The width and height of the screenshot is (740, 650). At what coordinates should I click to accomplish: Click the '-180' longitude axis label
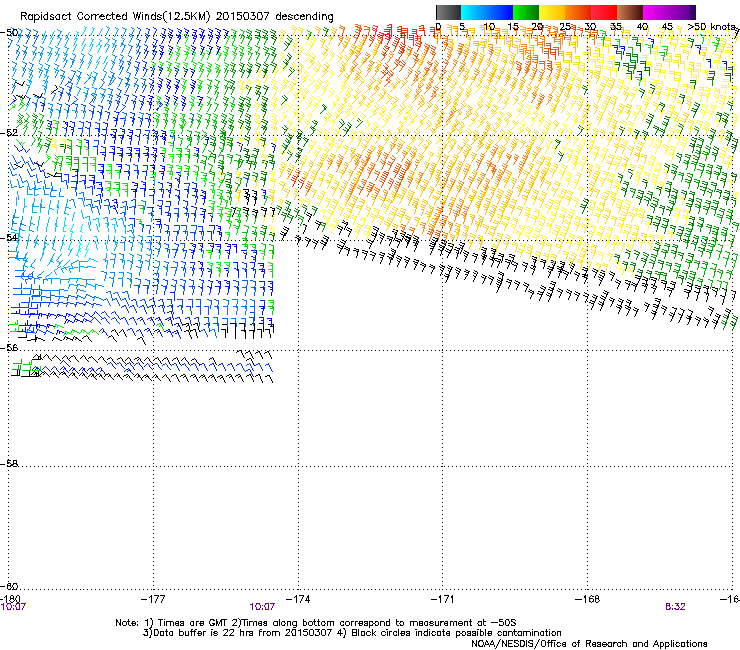[x=10, y=599]
